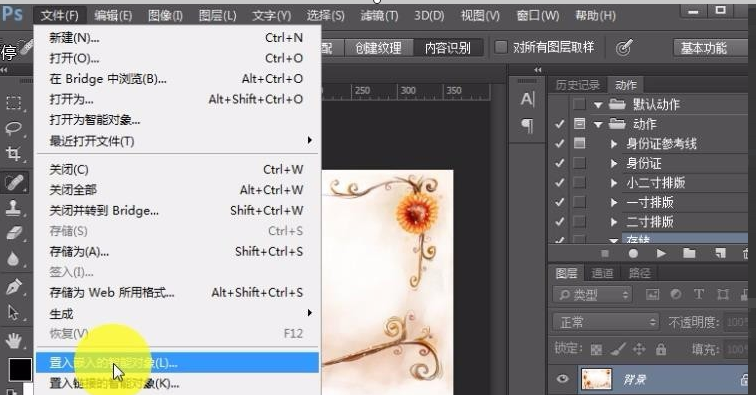
Task: Click the black foreground color swatch
Action: tap(20, 369)
